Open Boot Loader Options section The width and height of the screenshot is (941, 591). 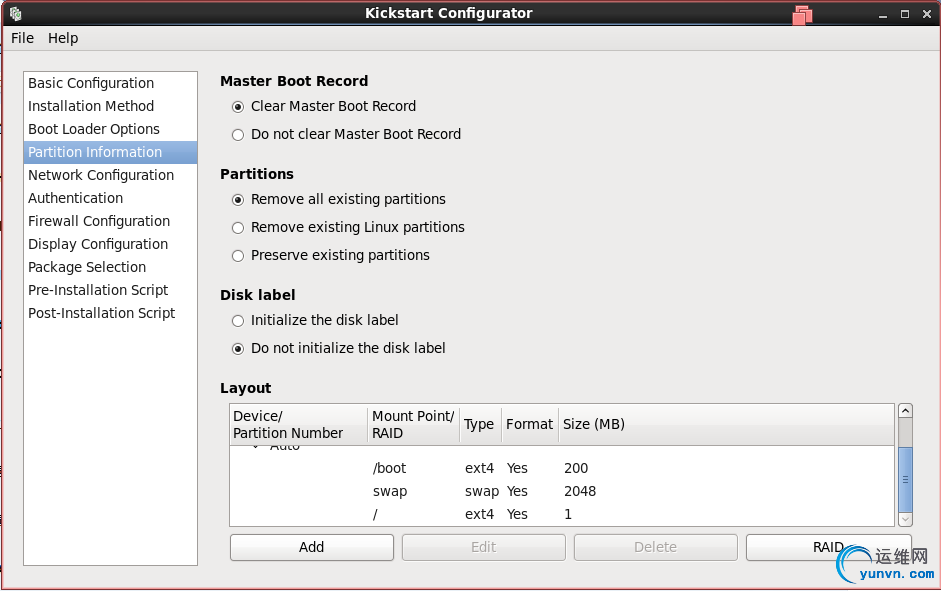coord(110,129)
